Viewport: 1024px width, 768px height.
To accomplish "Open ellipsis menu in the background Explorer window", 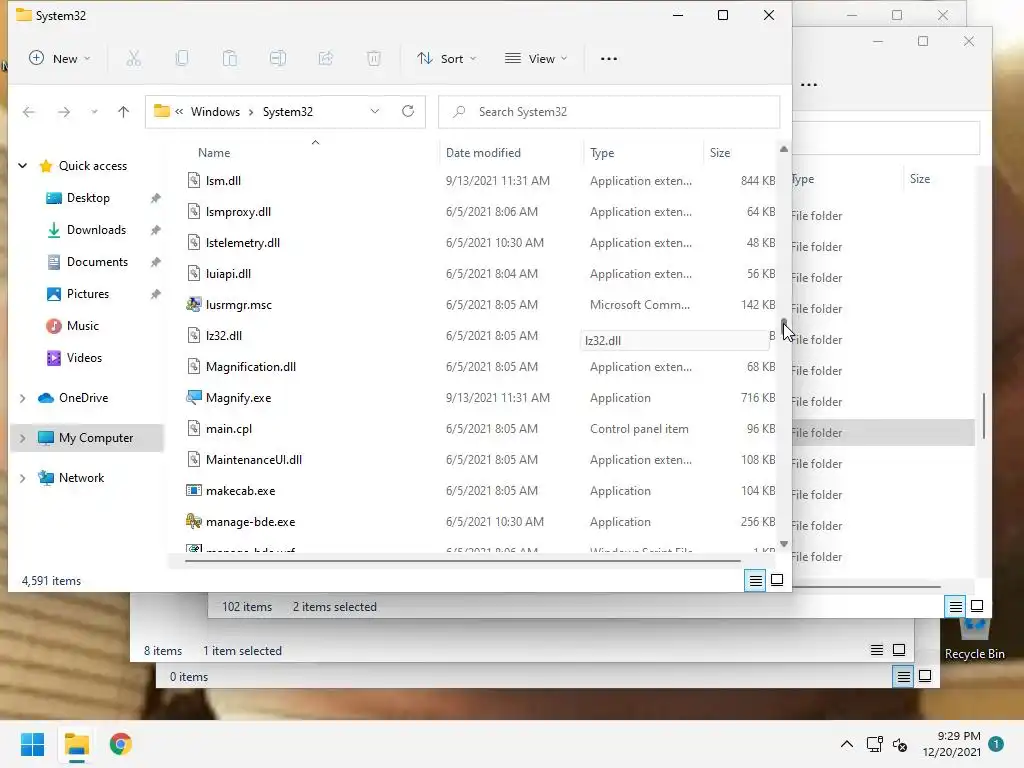I will [809, 84].
